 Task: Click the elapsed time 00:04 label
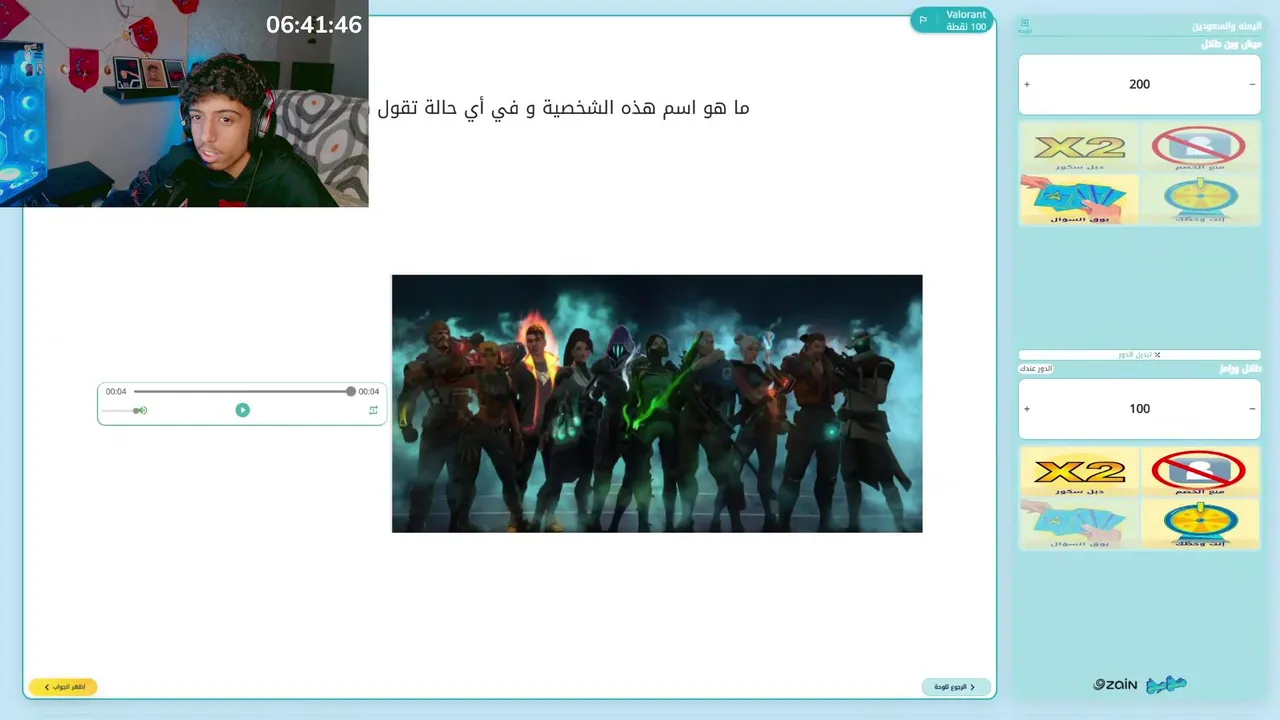tap(116, 392)
